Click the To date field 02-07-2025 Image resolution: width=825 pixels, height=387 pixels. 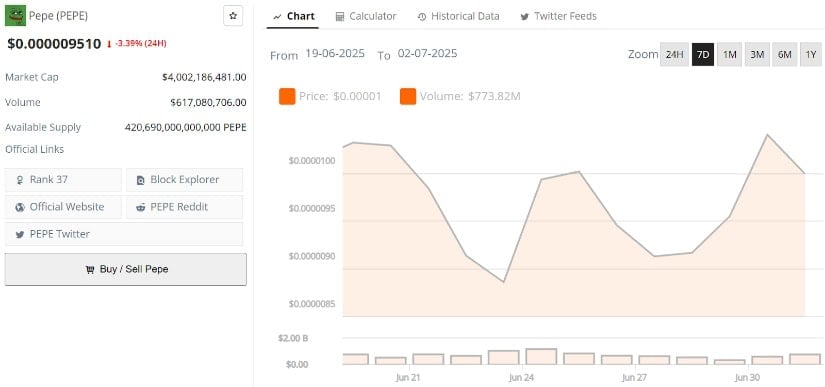point(427,53)
